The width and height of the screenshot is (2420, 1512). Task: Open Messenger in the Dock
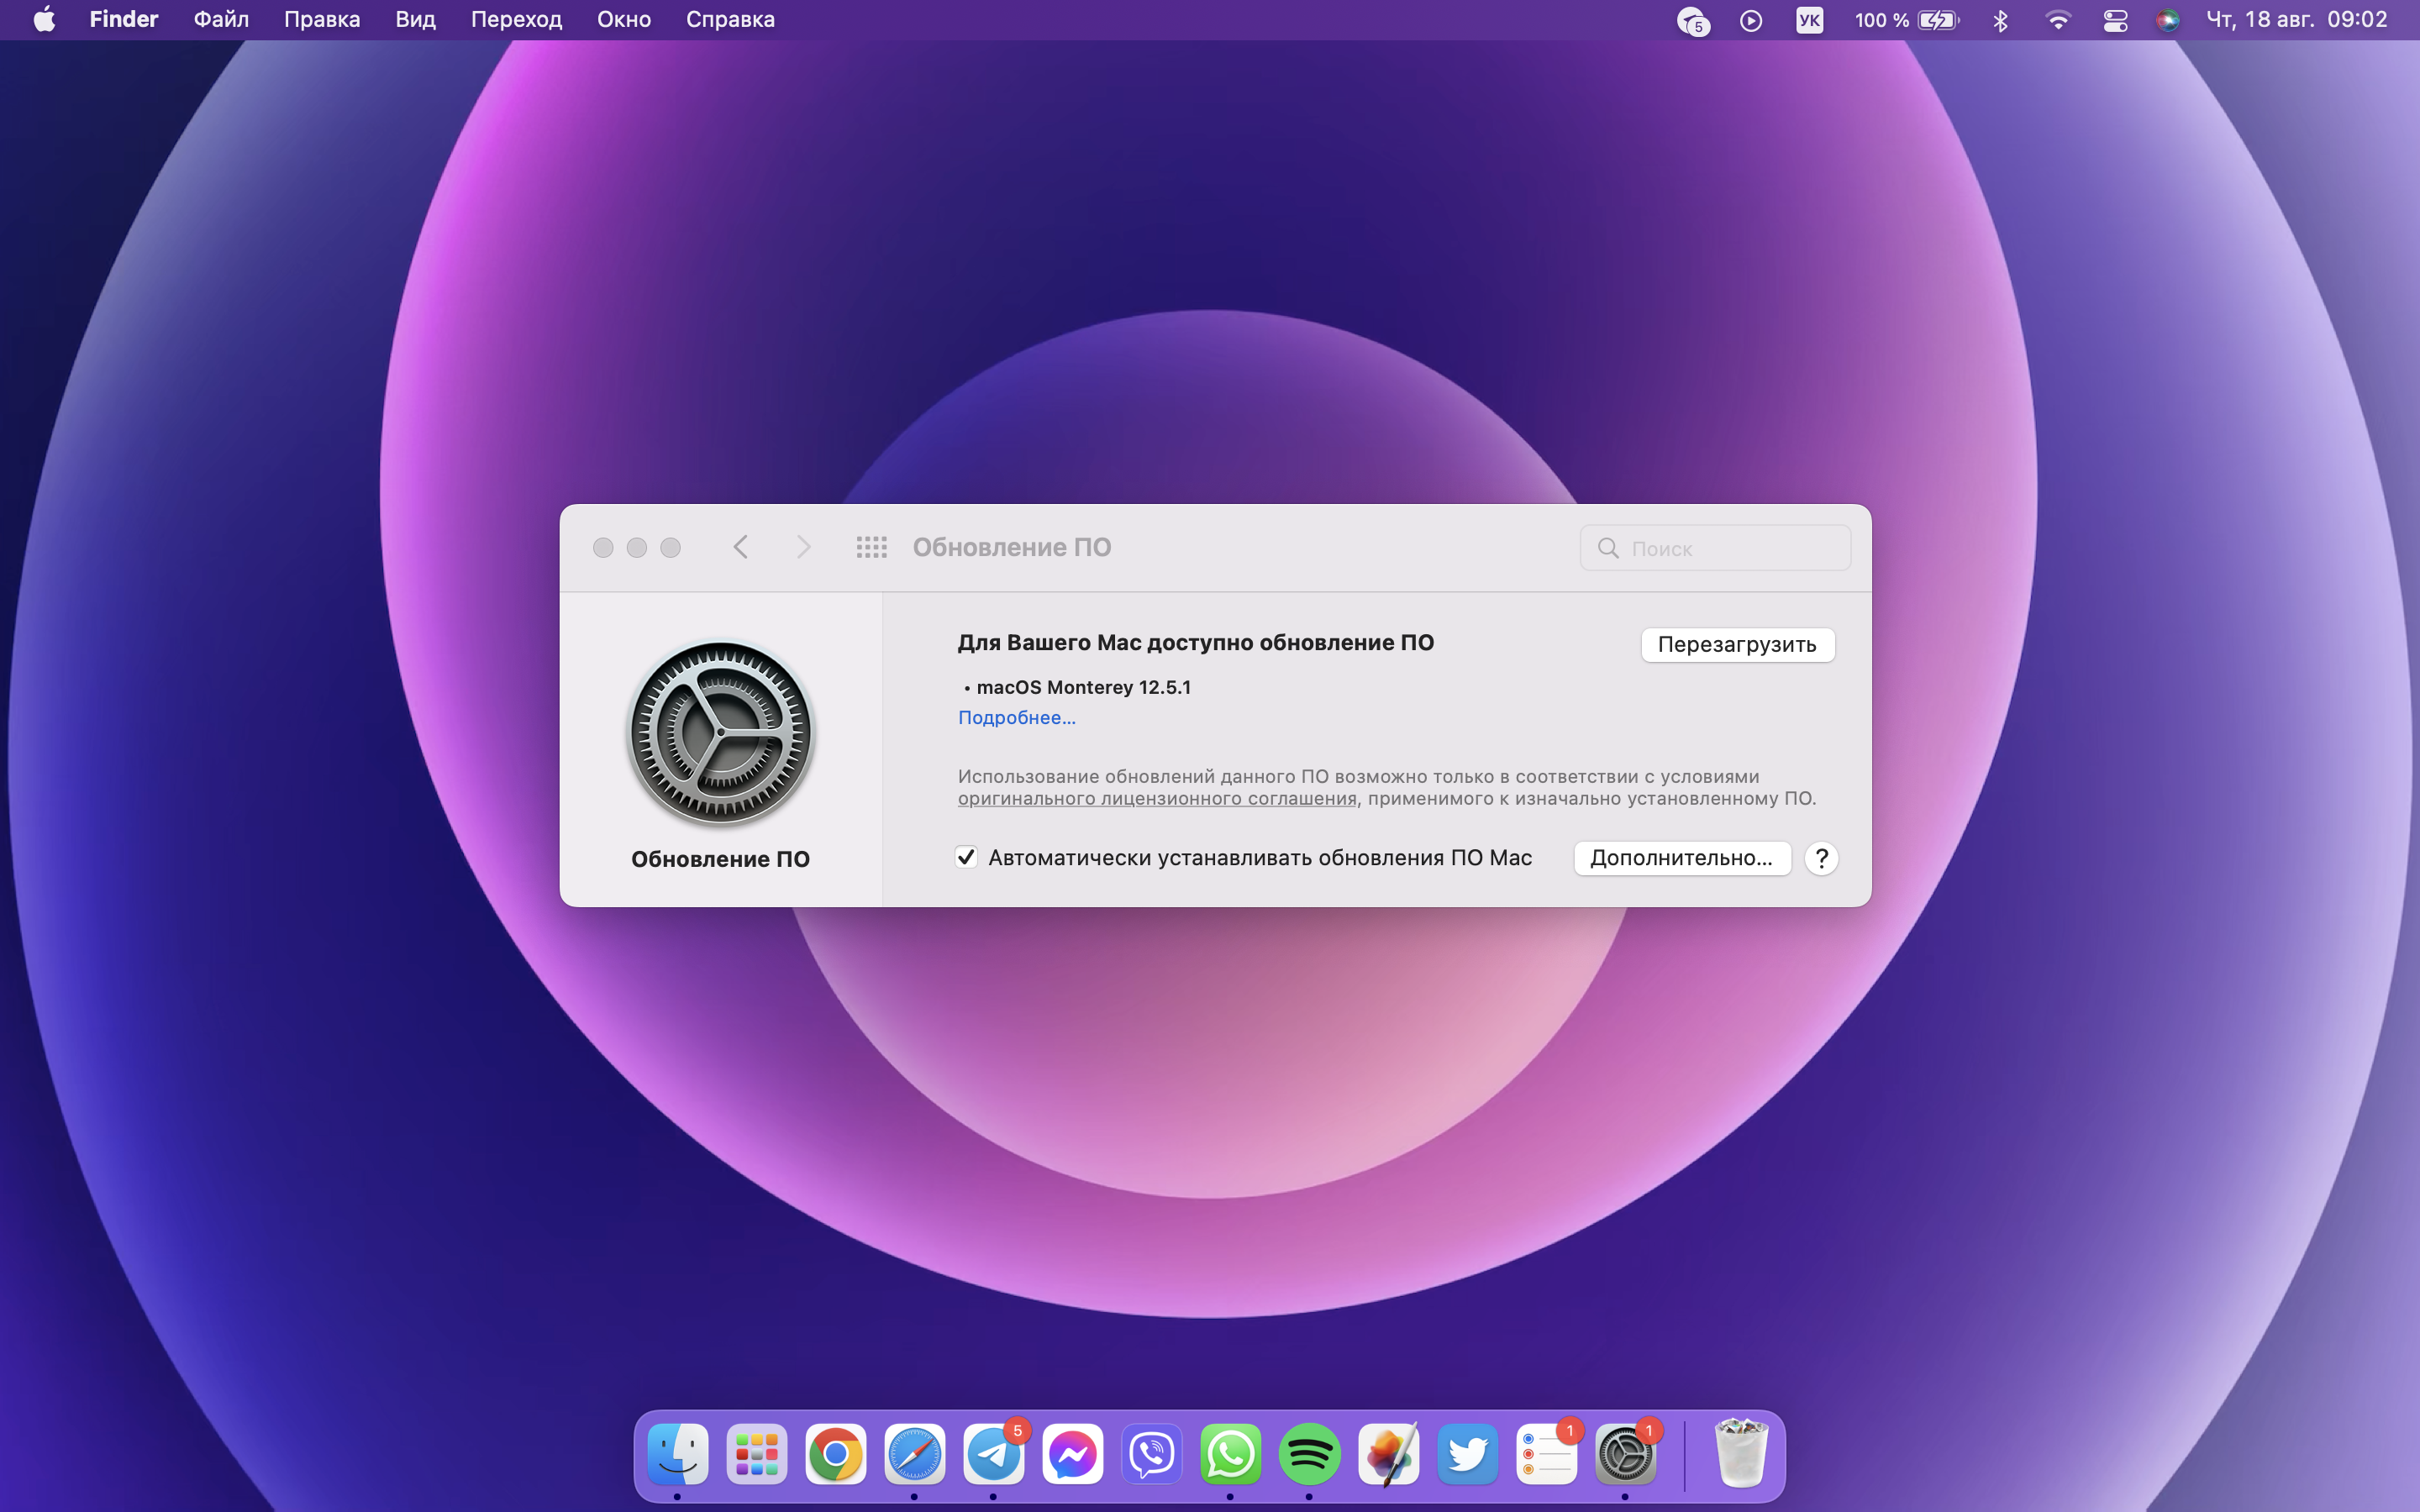1072,1454
